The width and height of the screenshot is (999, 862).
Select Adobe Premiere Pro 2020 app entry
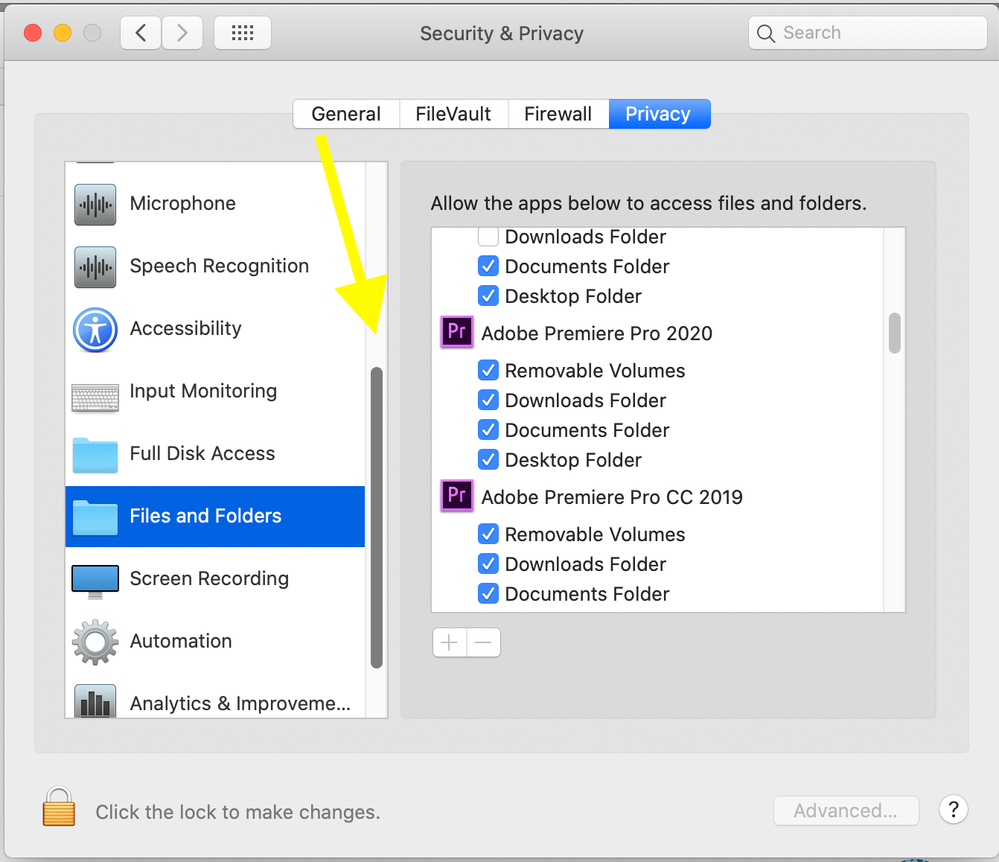[x=658, y=333]
